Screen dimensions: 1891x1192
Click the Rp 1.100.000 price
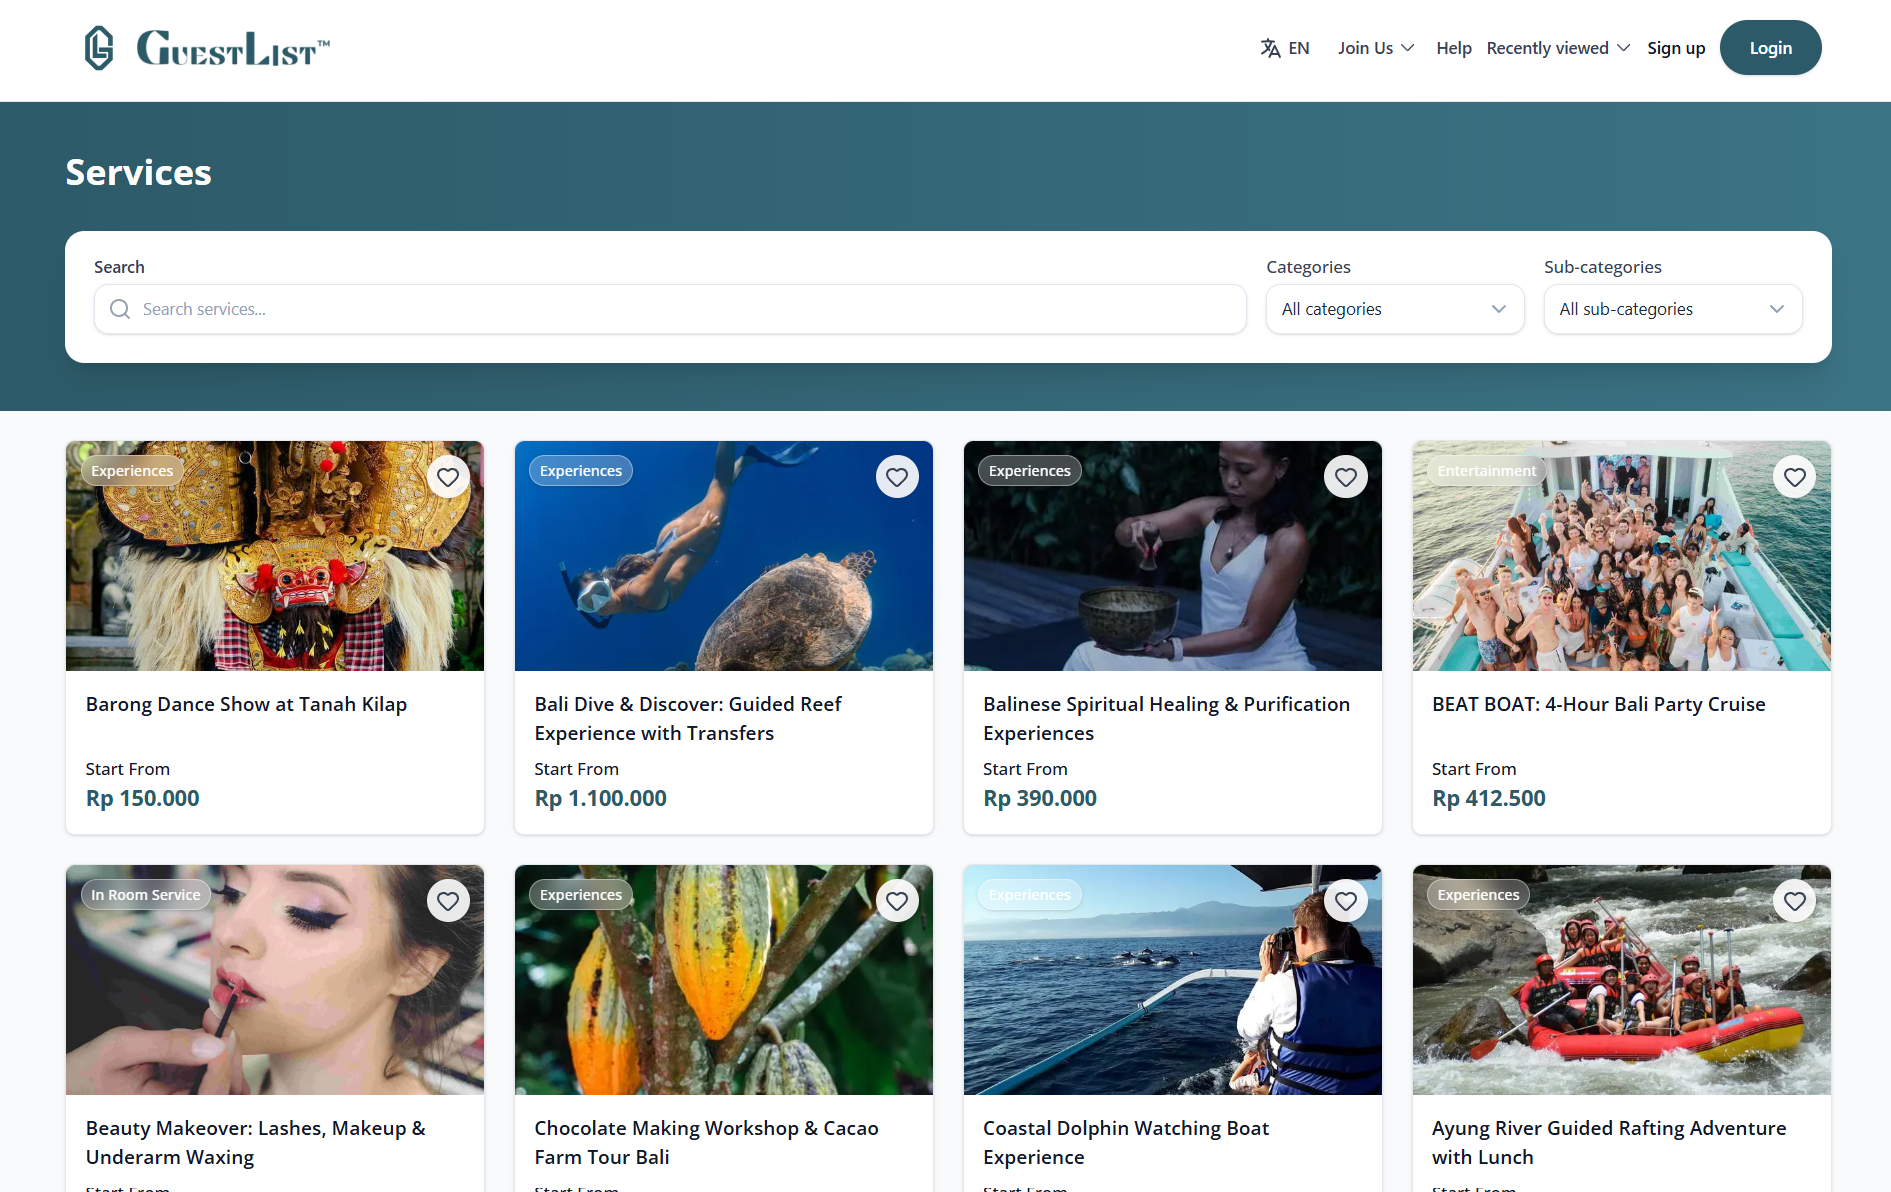point(600,798)
